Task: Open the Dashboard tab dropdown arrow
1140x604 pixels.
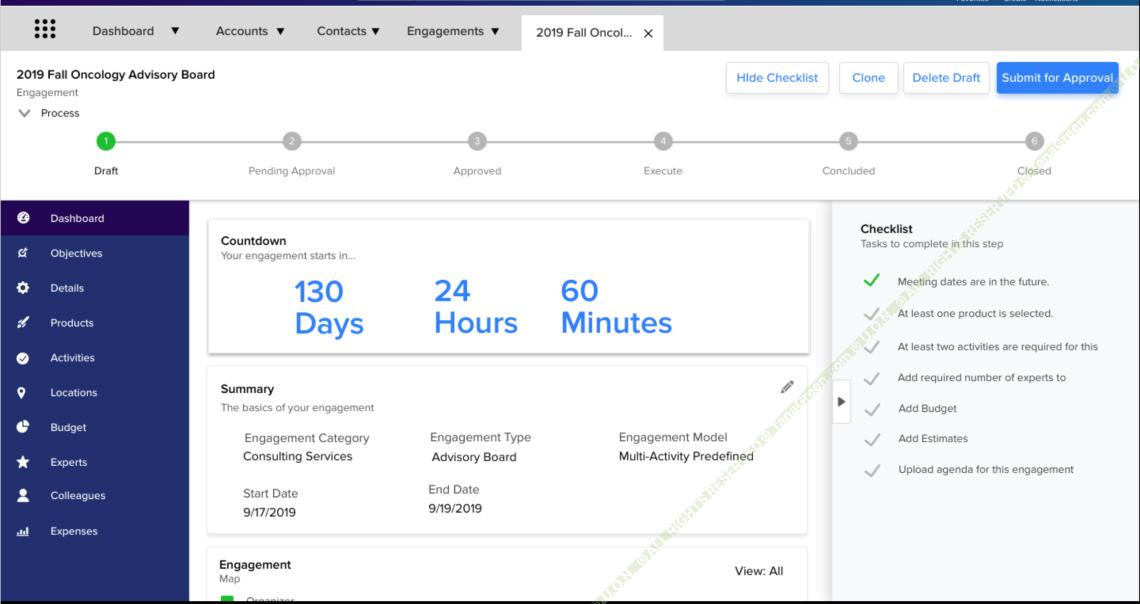Action: tap(174, 31)
